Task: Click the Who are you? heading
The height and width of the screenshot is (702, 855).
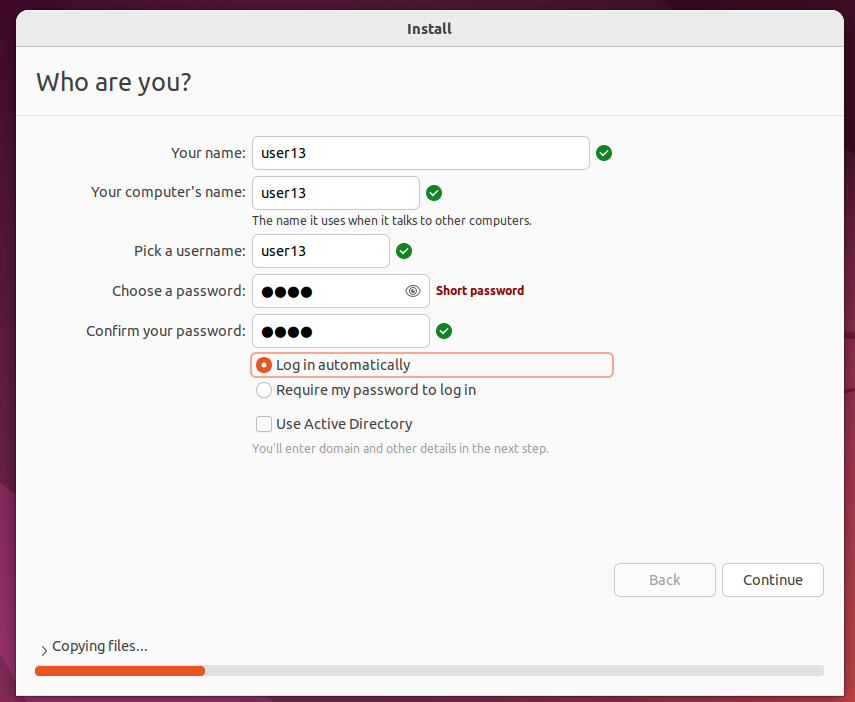Action: [x=114, y=82]
